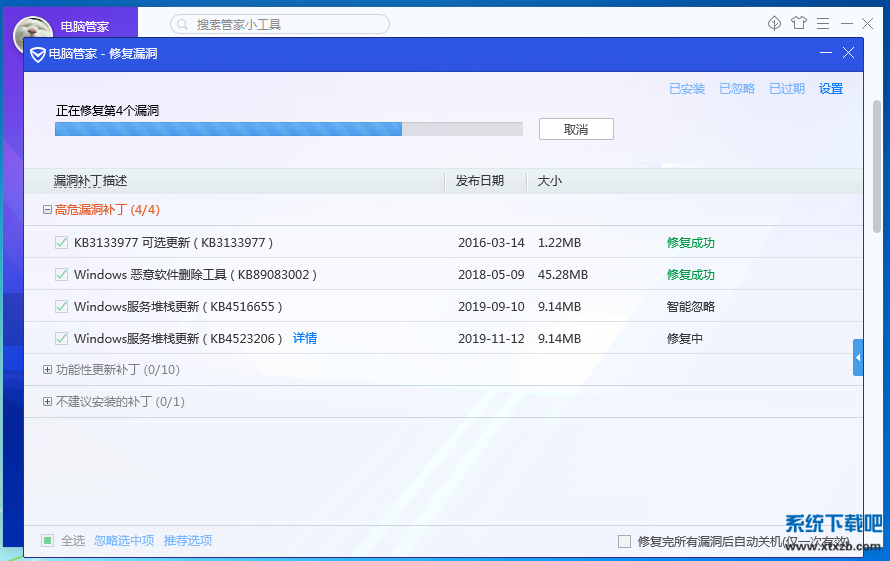Uncheck the Windows 恶意软件删除工具 checkbox
The height and width of the screenshot is (561, 890).
tap(61, 274)
